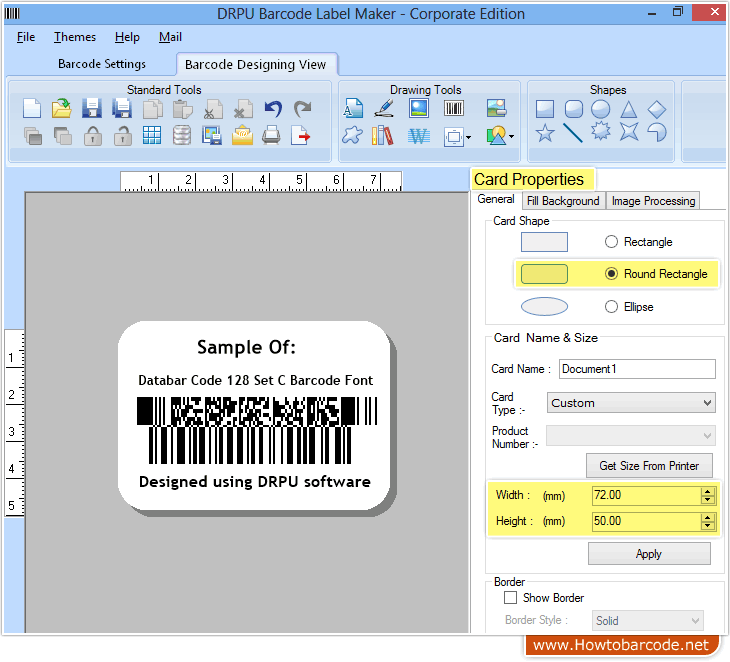
Task: Click the ellipse card shape preview
Action: pos(544,306)
